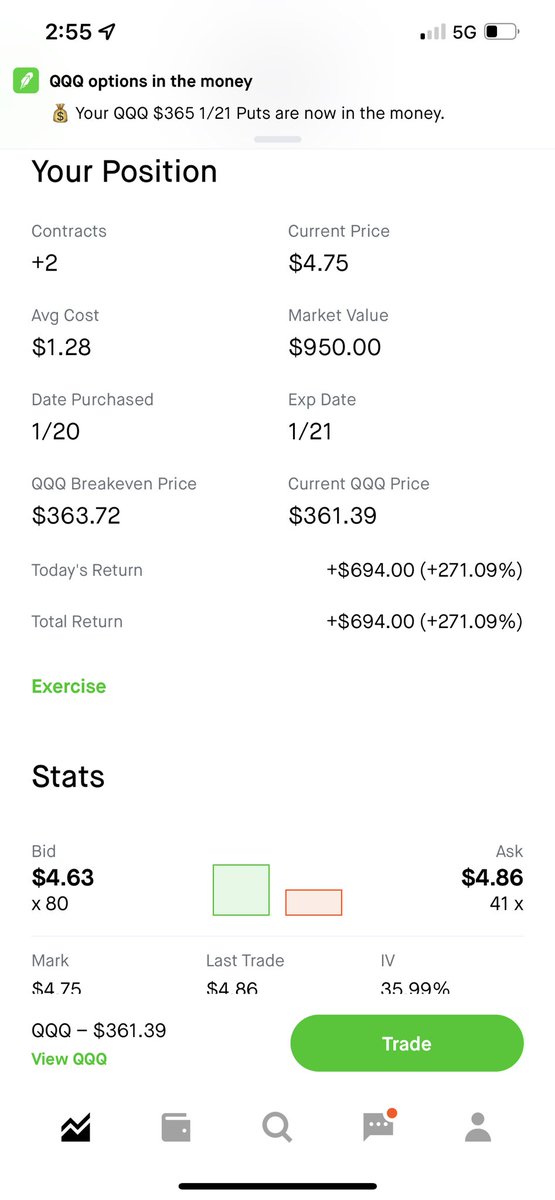
Task: Open the account profile person icon
Action: click(x=479, y=1127)
